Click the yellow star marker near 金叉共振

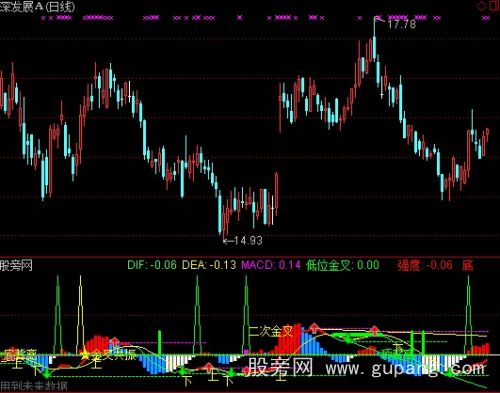tap(84, 356)
